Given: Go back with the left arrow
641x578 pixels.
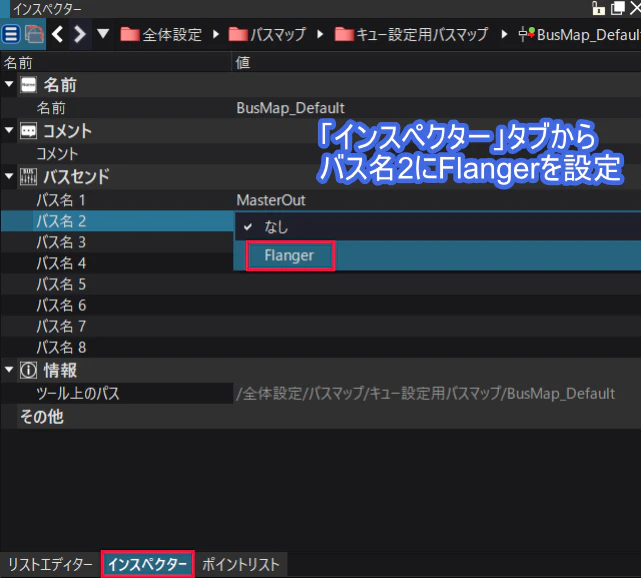Looking at the screenshot, I should [x=58, y=34].
